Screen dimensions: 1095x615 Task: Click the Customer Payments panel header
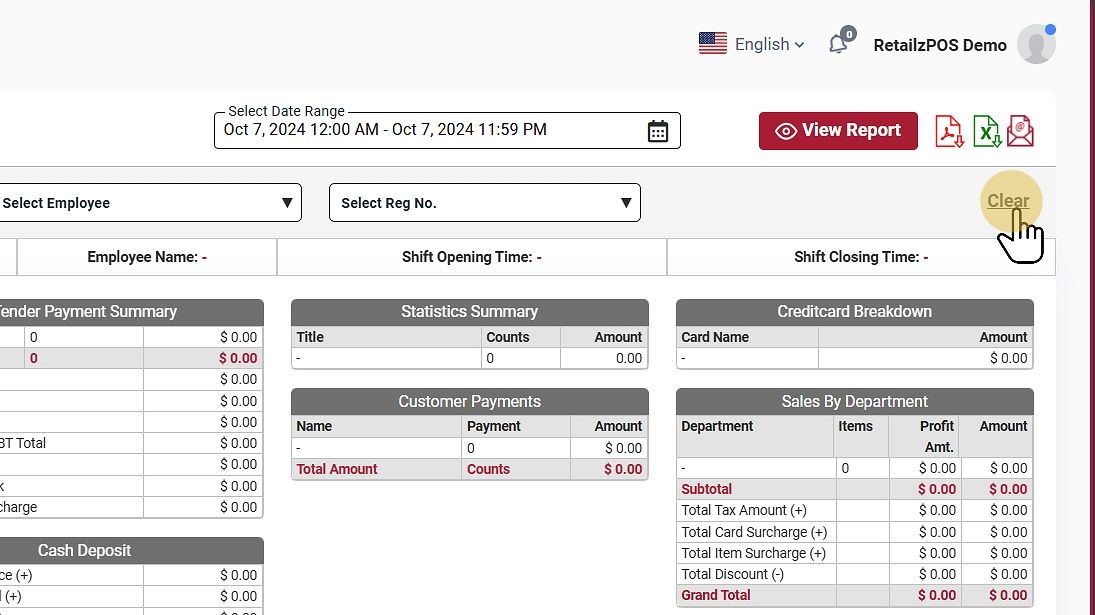click(x=469, y=402)
